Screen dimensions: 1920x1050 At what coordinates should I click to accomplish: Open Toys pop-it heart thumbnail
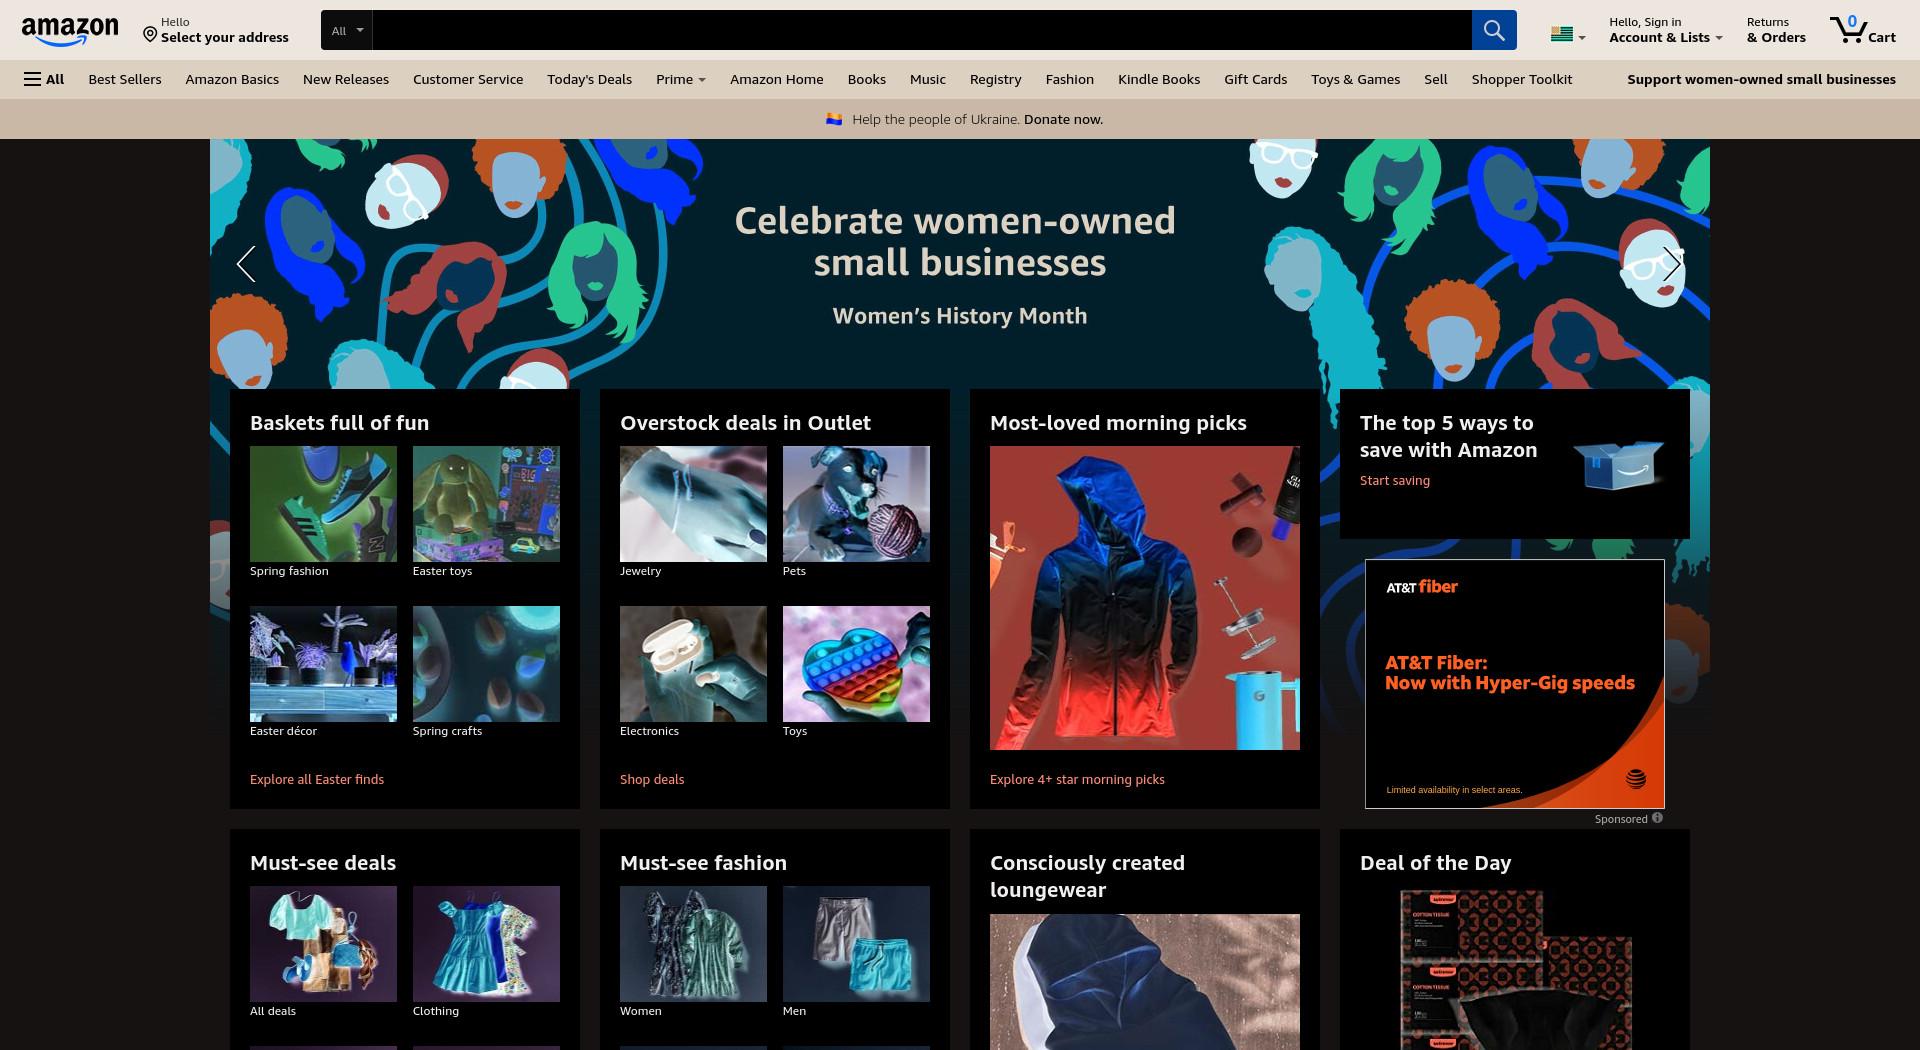(x=856, y=664)
